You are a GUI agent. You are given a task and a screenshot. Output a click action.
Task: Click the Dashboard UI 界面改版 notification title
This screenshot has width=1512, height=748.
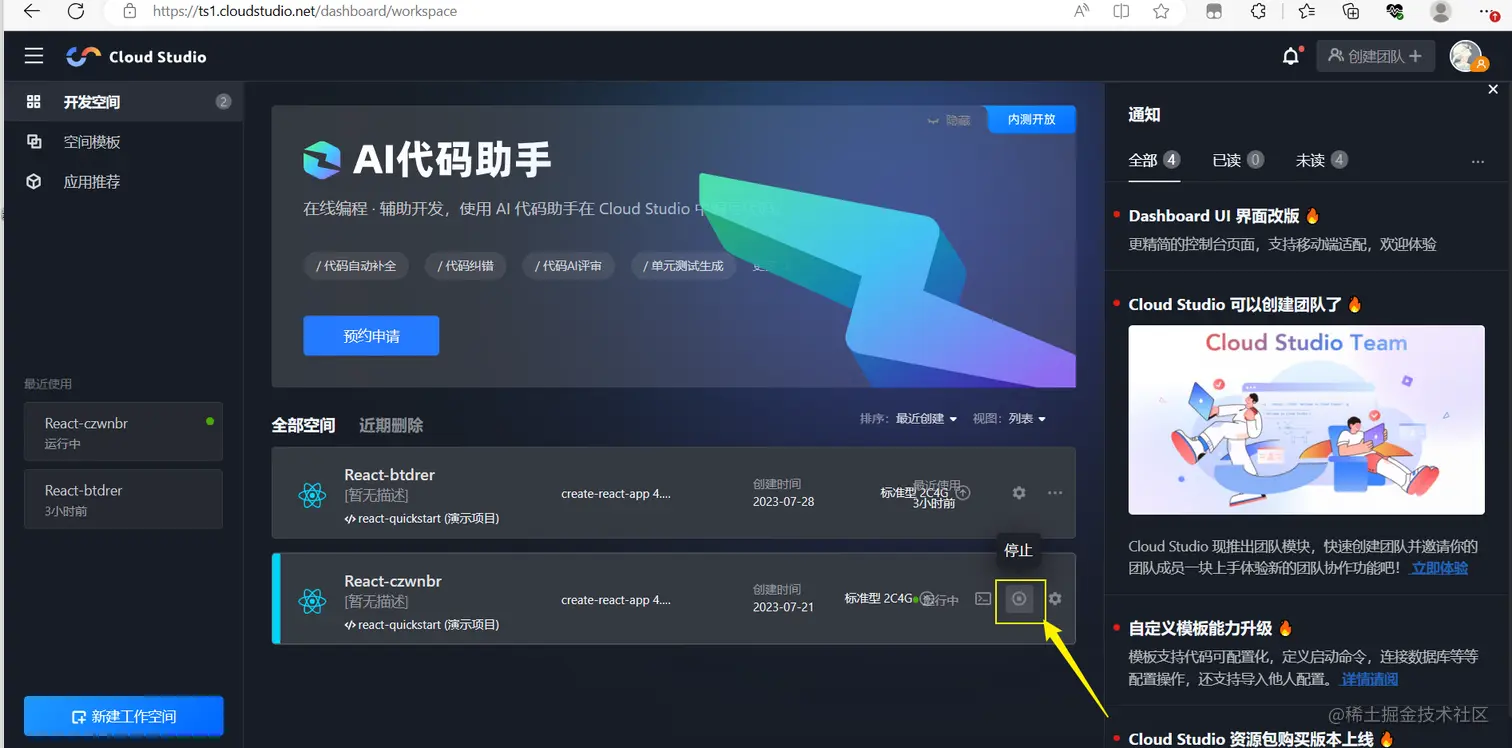(x=1214, y=216)
